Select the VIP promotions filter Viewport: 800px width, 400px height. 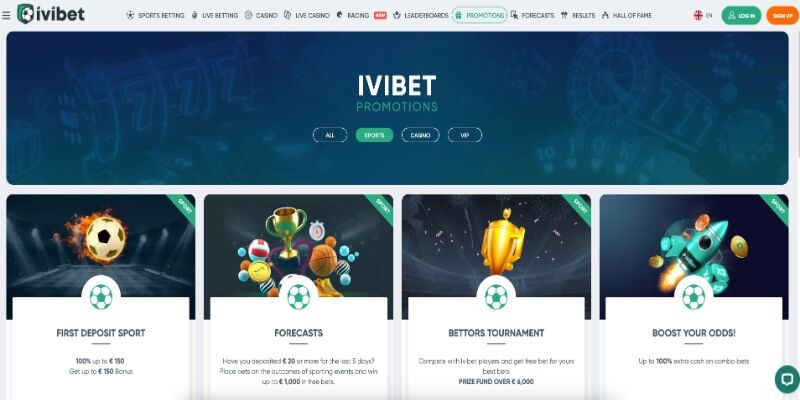point(465,135)
